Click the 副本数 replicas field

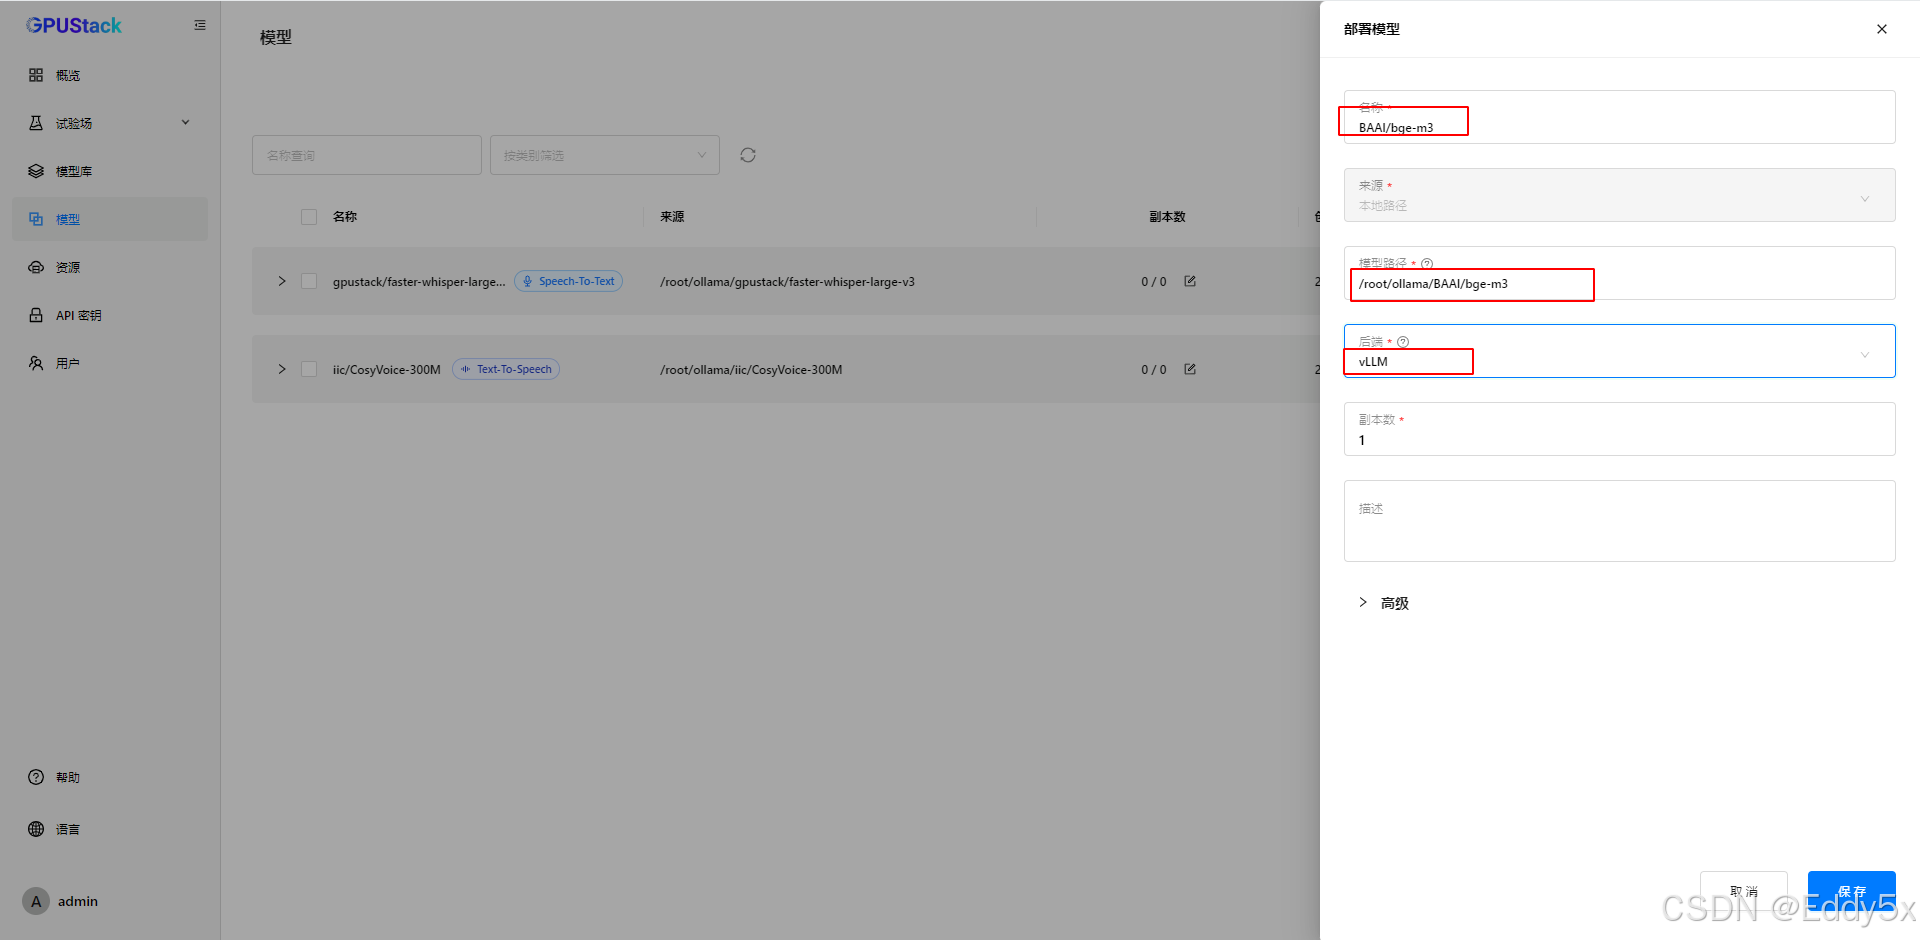(1619, 429)
